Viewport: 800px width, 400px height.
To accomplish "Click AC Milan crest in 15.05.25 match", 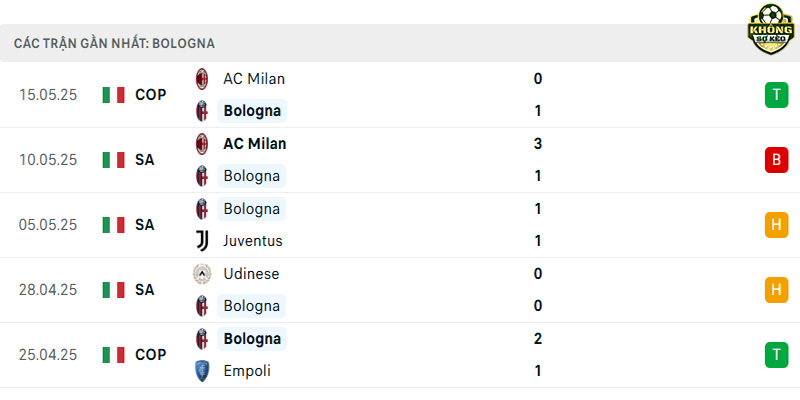I will (x=202, y=79).
